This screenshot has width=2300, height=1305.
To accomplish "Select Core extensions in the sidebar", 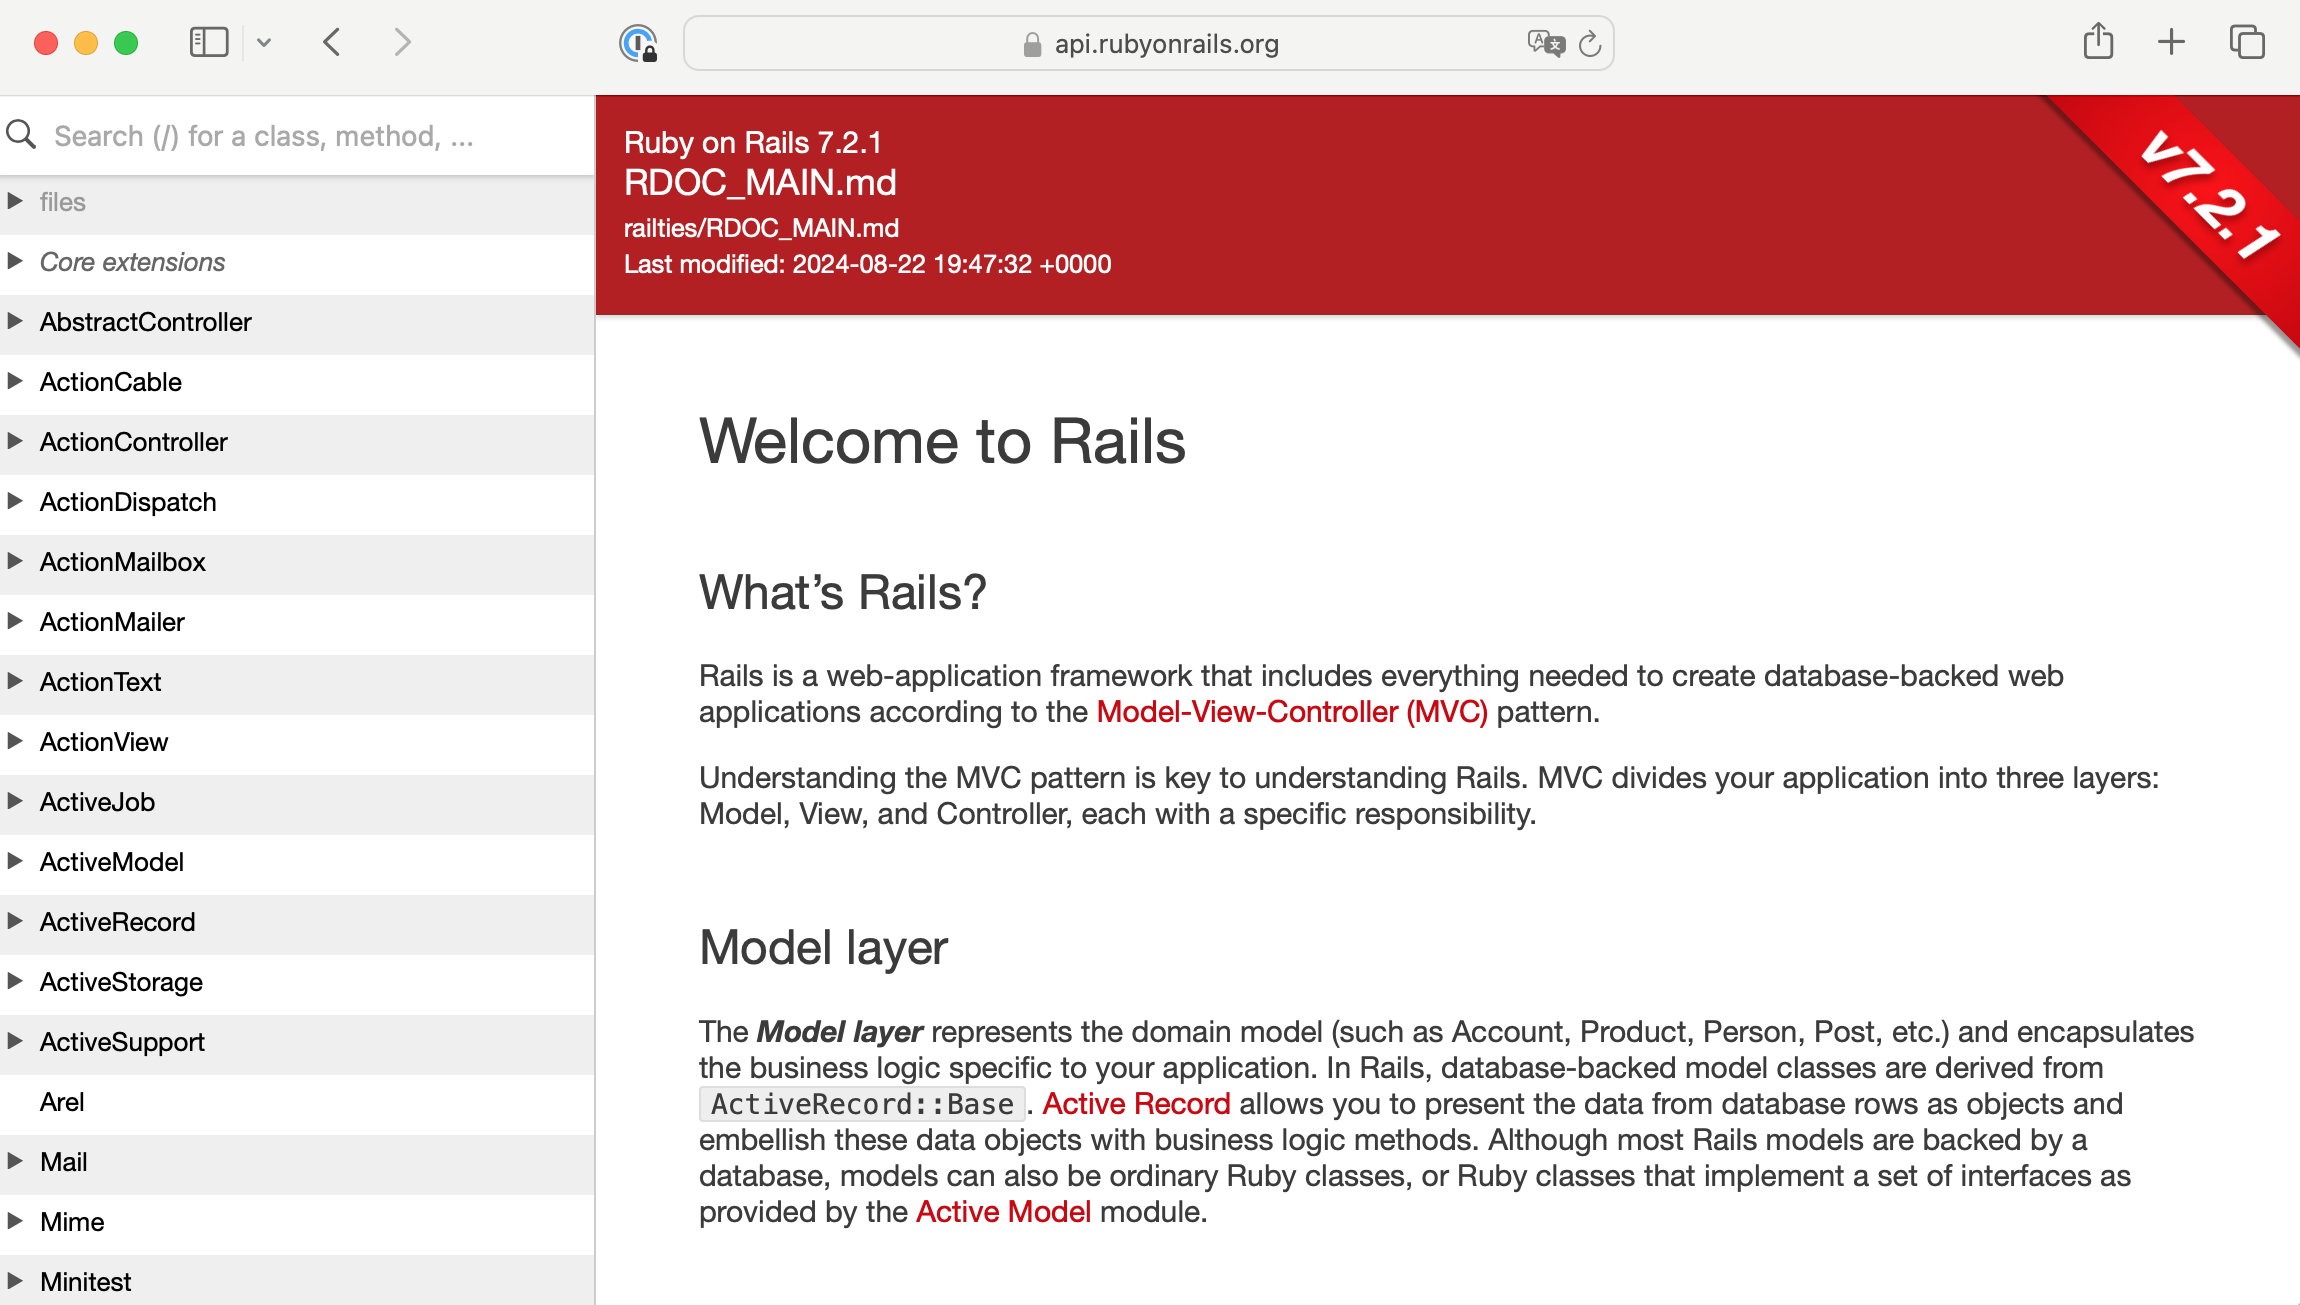I will pos(131,261).
